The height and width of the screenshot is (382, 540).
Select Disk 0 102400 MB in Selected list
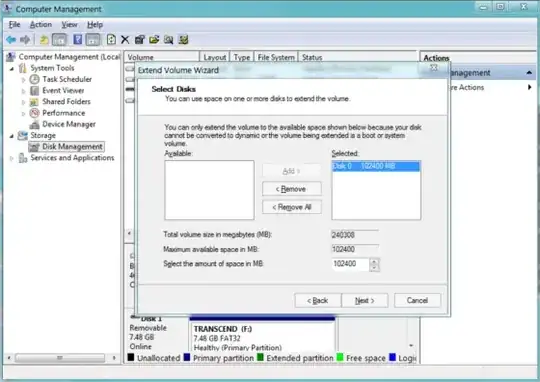(376, 166)
